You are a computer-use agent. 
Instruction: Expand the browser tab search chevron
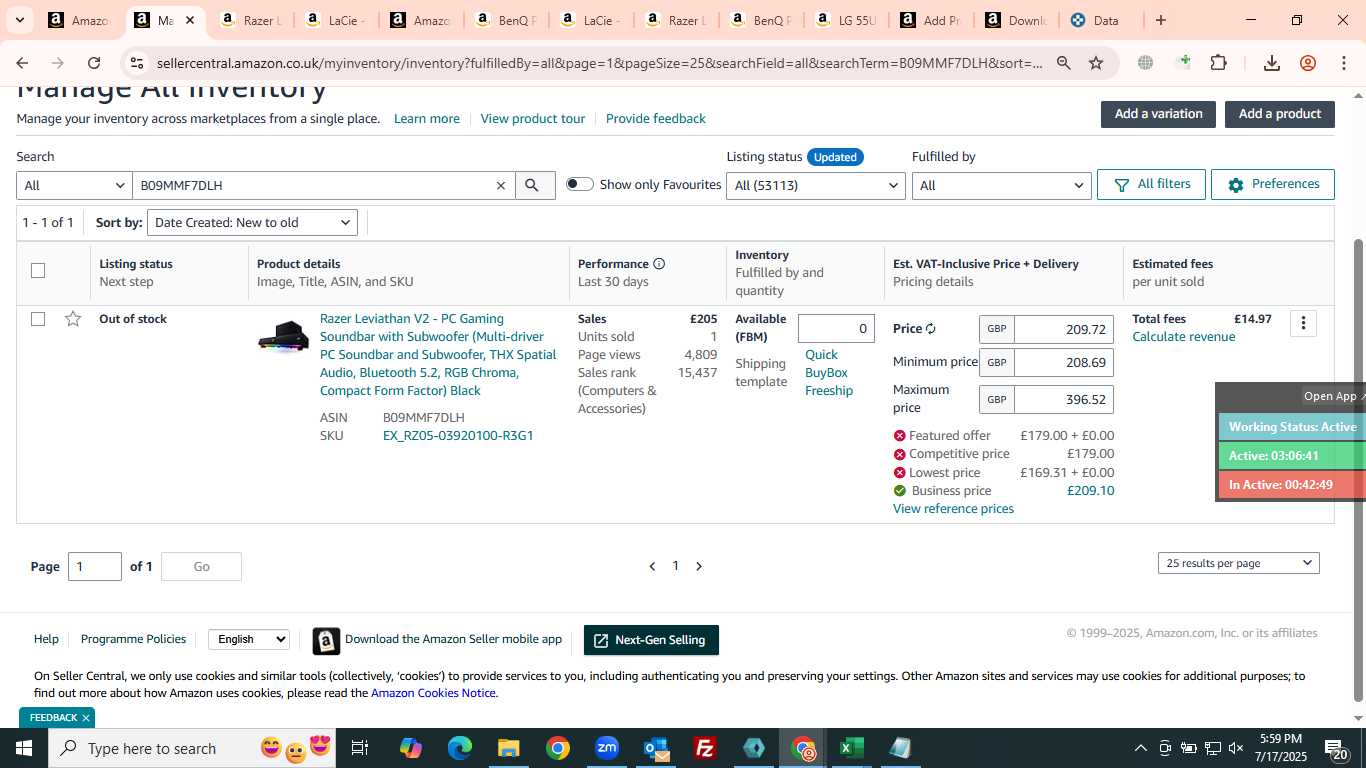pos(19,20)
